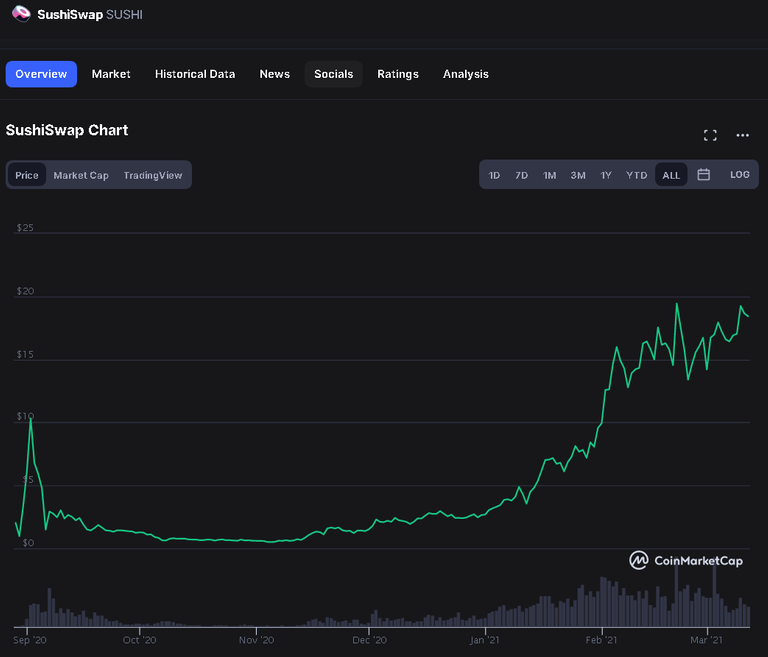768x657 pixels.
Task: Click the $20 price axis label
Action: pyautogui.click(x=25, y=291)
